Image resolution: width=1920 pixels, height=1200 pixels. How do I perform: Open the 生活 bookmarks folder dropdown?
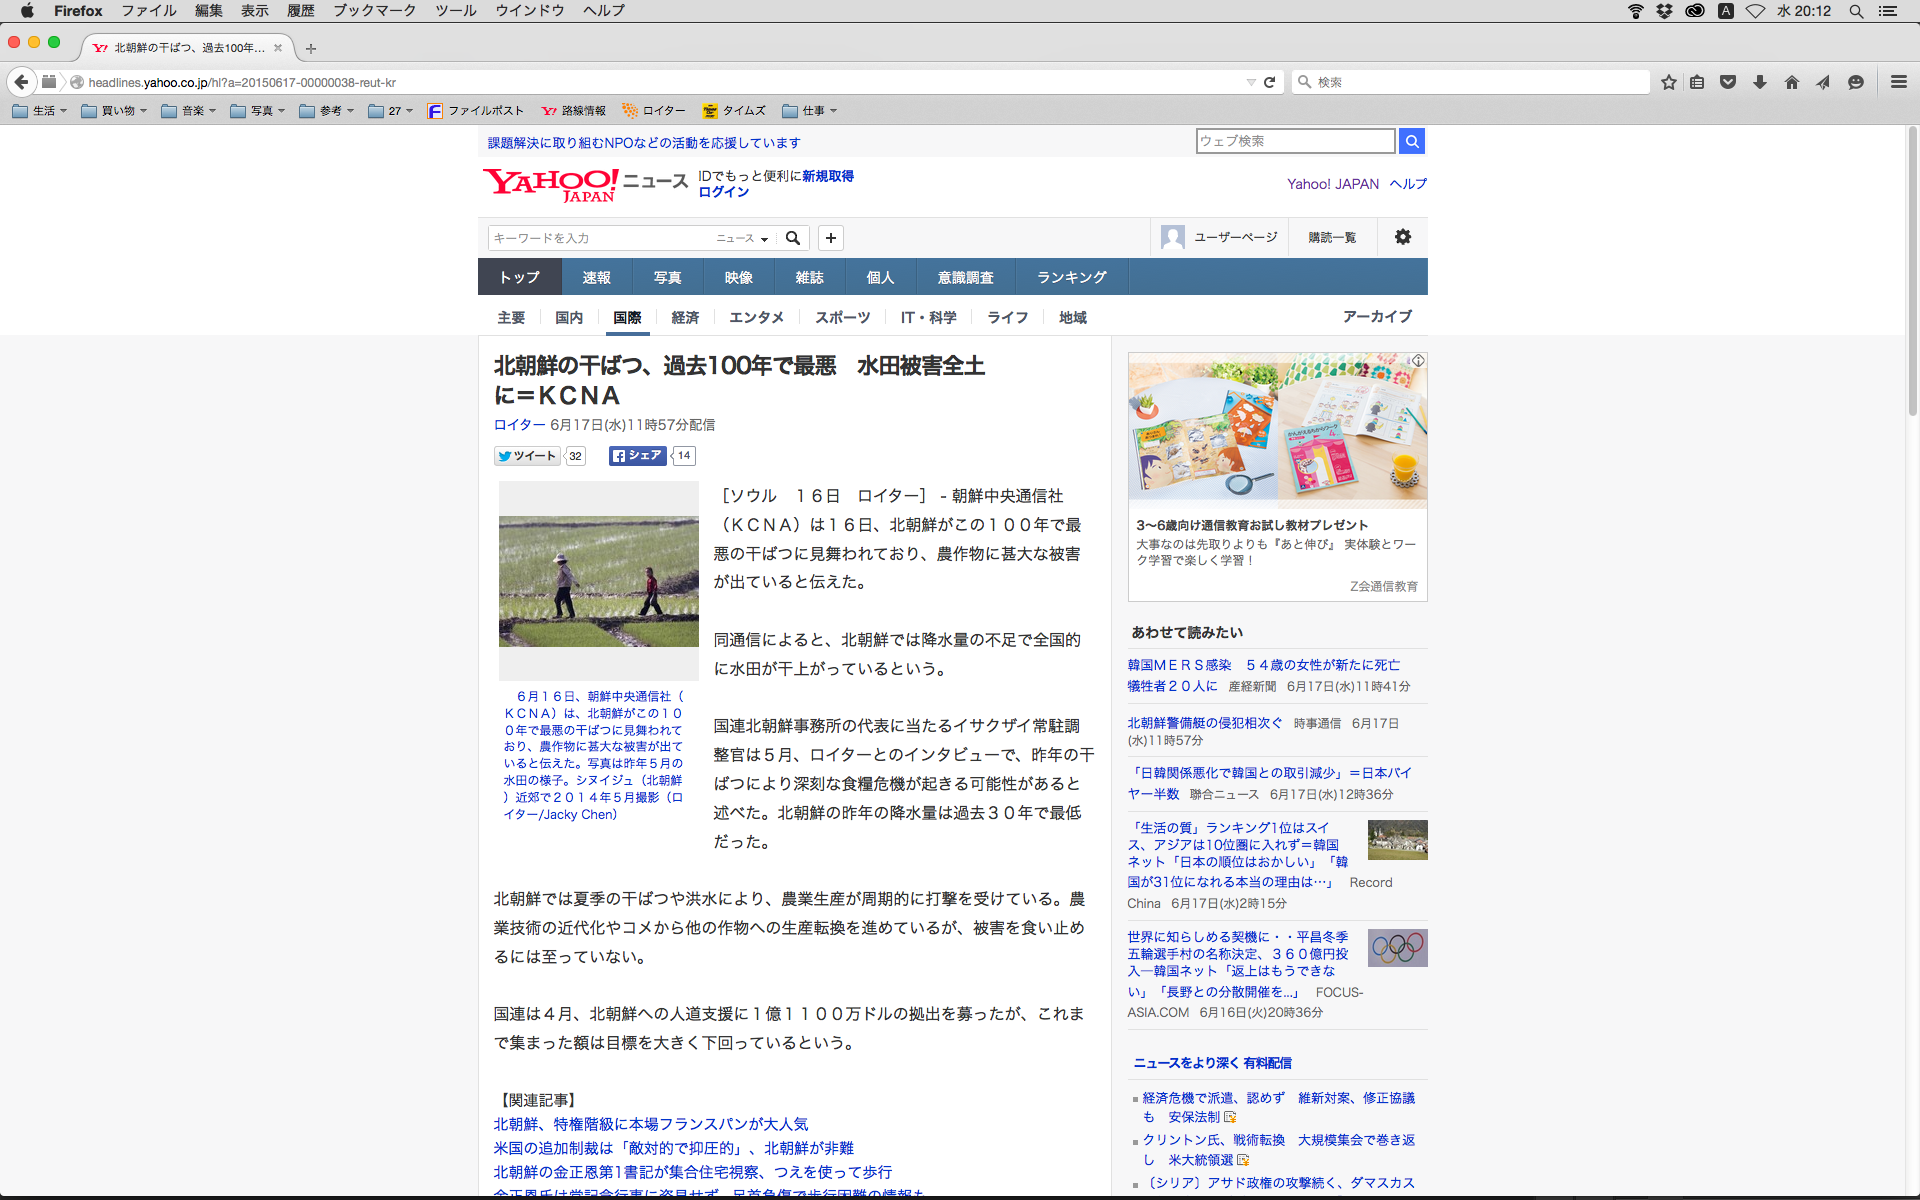[x=40, y=111]
